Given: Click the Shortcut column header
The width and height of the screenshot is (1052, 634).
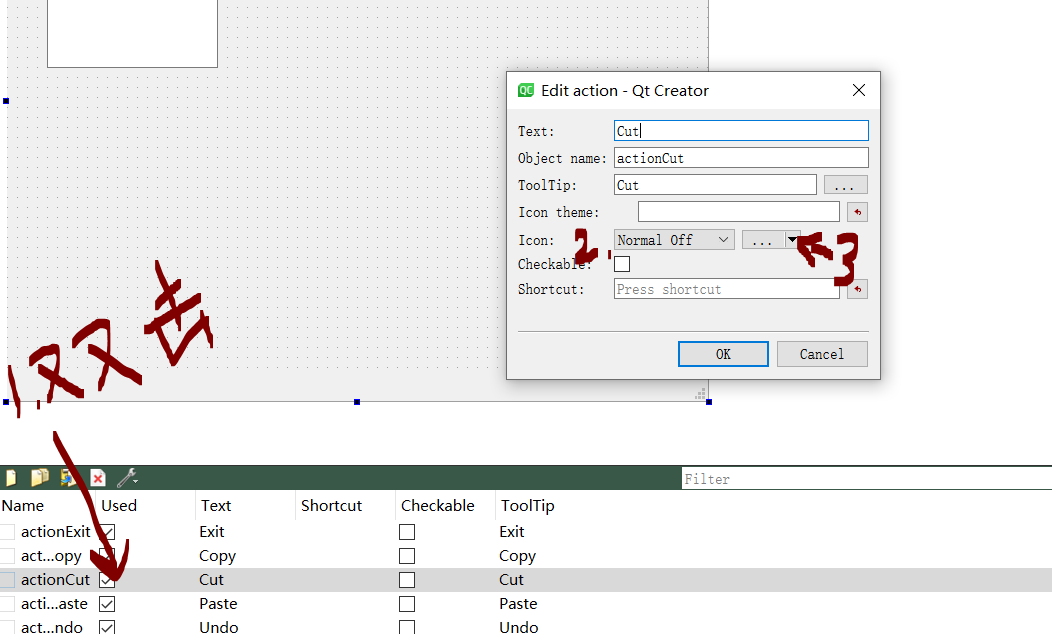Looking at the screenshot, I should click(x=331, y=506).
